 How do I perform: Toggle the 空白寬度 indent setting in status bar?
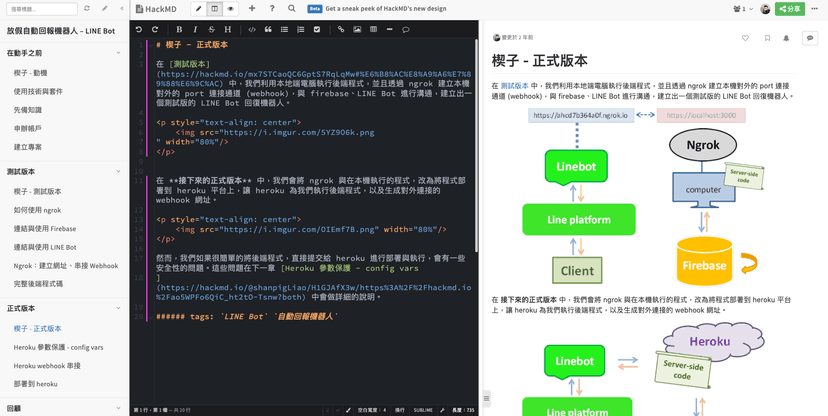tap(371, 410)
